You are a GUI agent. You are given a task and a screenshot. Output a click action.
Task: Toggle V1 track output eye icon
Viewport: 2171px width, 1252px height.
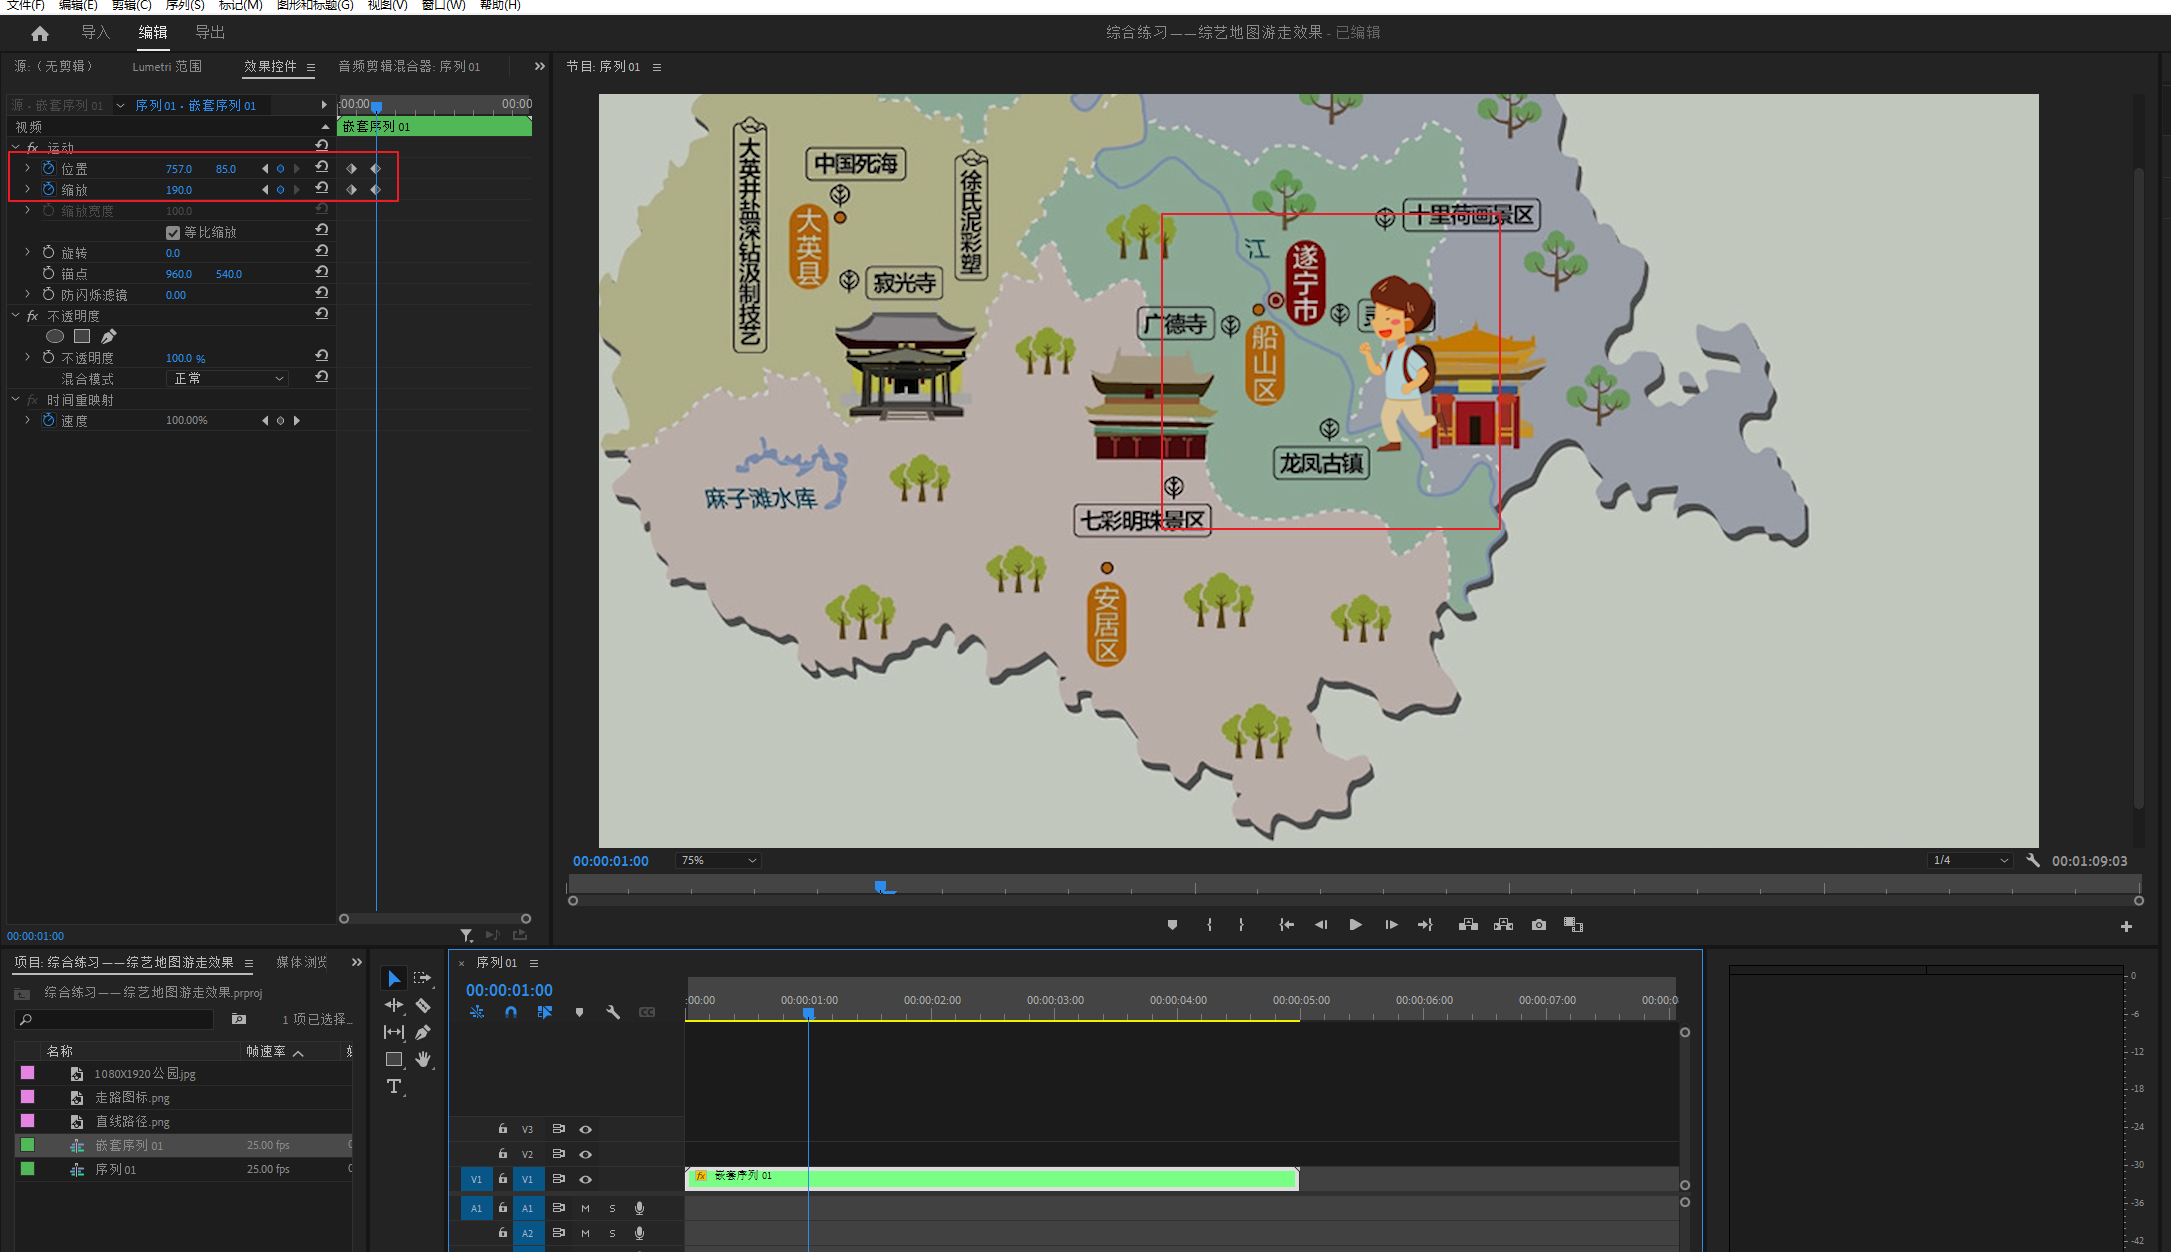point(586,1180)
